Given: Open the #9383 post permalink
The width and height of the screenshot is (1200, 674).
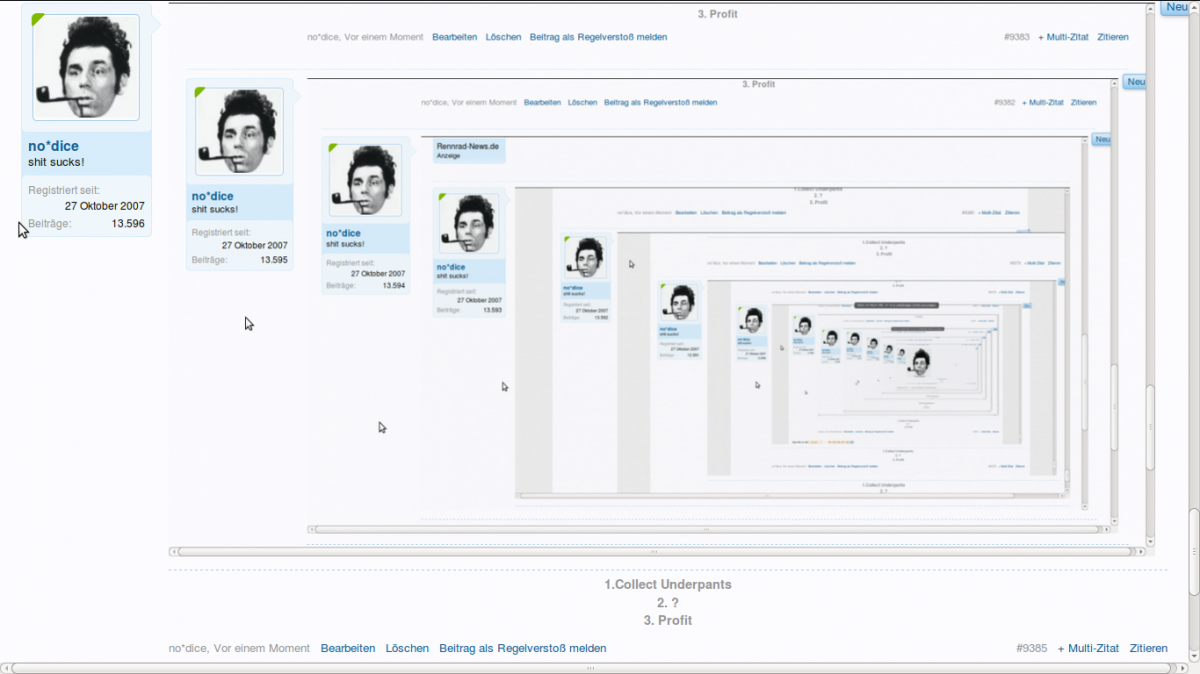Looking at the screenshot, I should click(1016, 37).
